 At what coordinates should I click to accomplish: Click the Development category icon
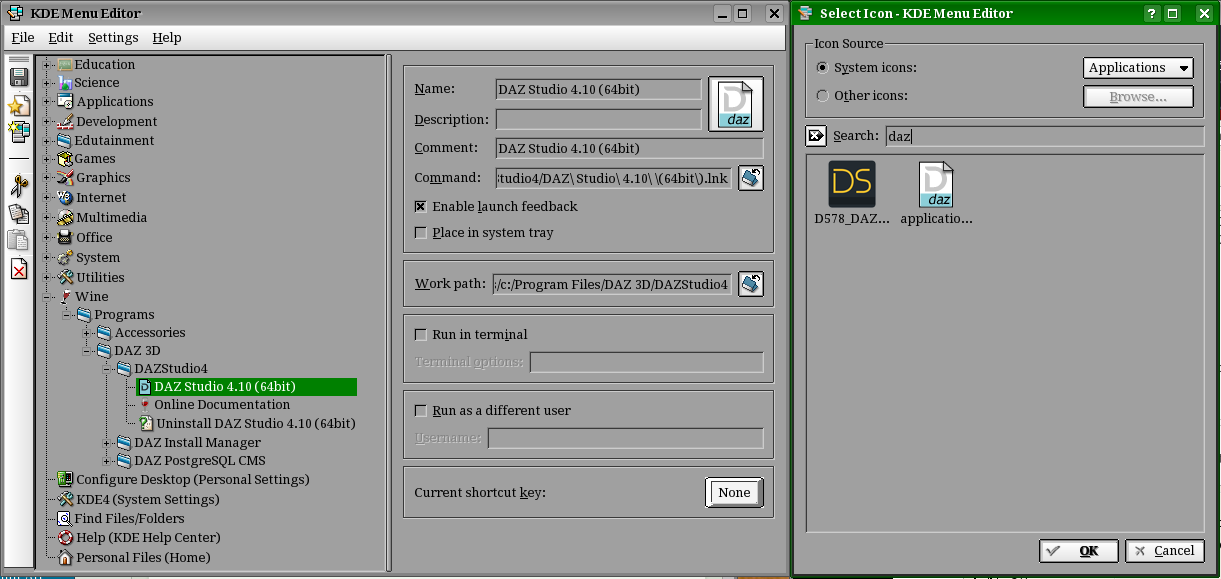click(65, 121)
